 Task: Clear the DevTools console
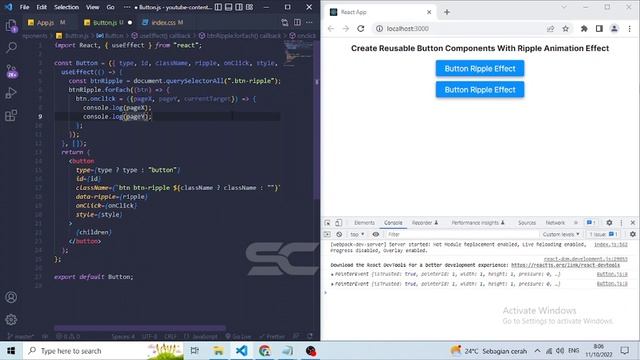click(339, 234)
